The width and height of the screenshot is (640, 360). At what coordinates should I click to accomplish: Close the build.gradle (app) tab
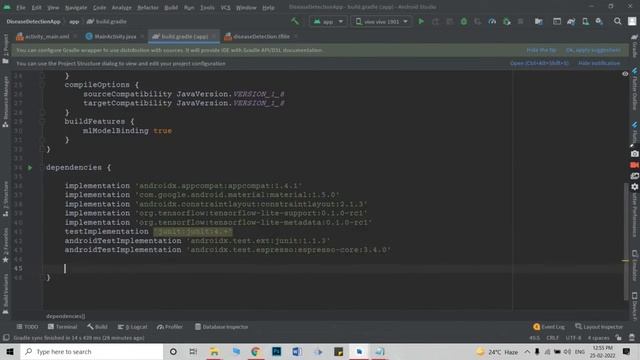click(214, 36)
